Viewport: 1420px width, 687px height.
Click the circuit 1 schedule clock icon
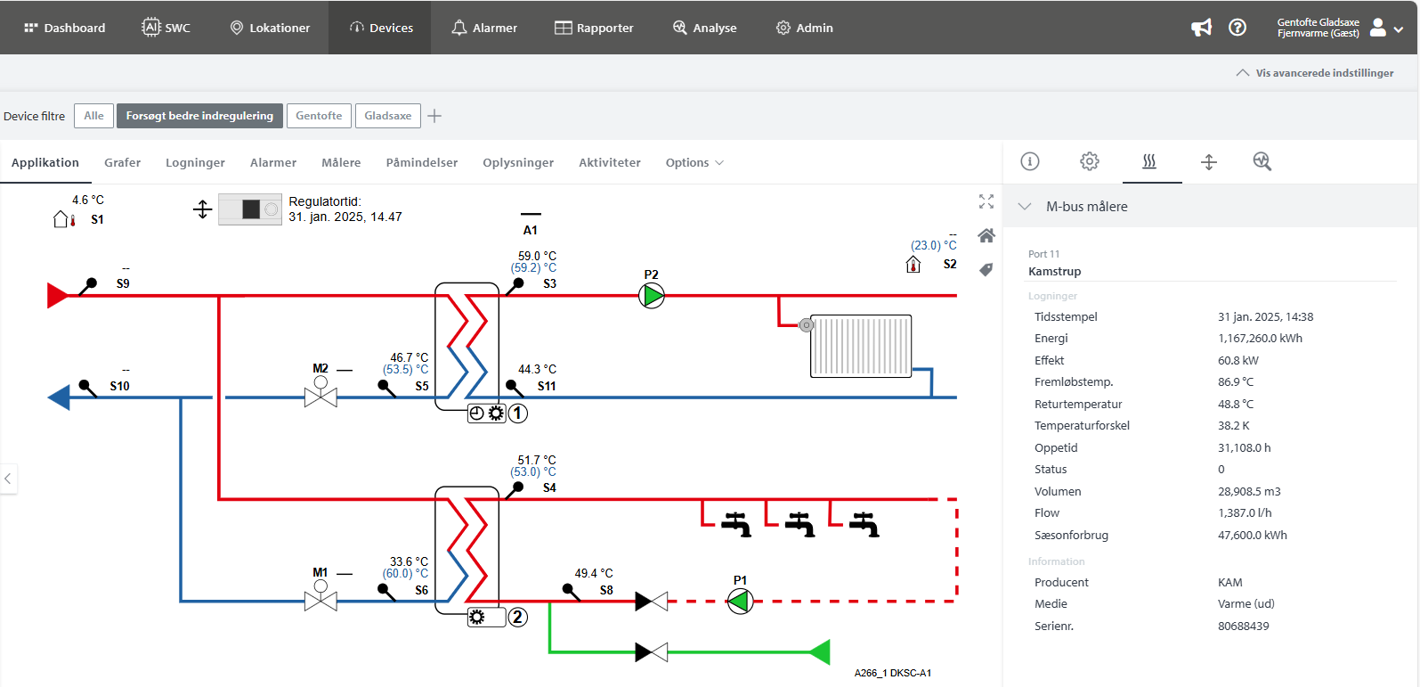point(477,413)
